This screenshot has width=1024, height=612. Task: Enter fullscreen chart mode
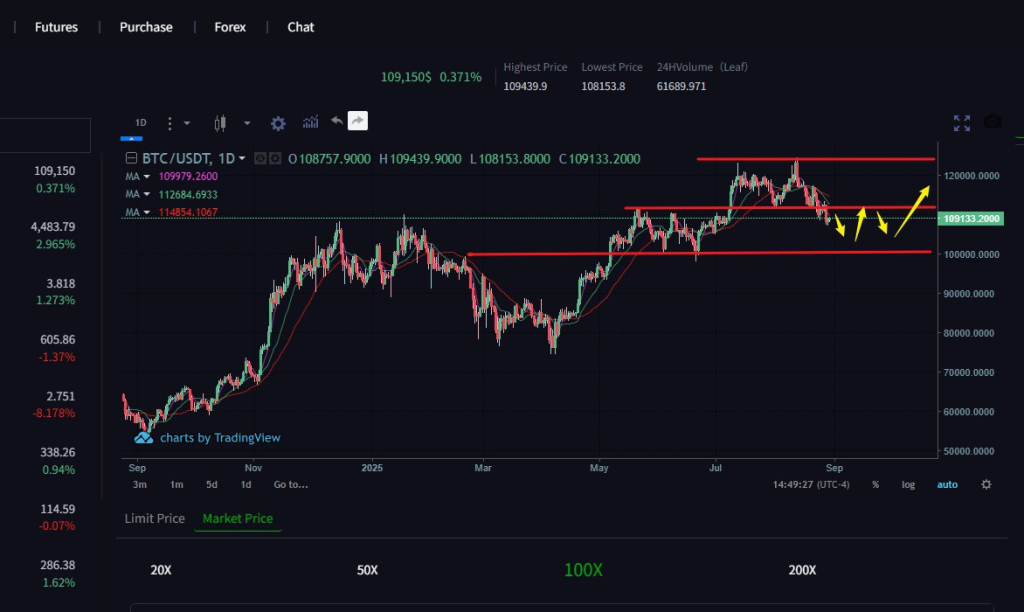(x=962, y=123)
